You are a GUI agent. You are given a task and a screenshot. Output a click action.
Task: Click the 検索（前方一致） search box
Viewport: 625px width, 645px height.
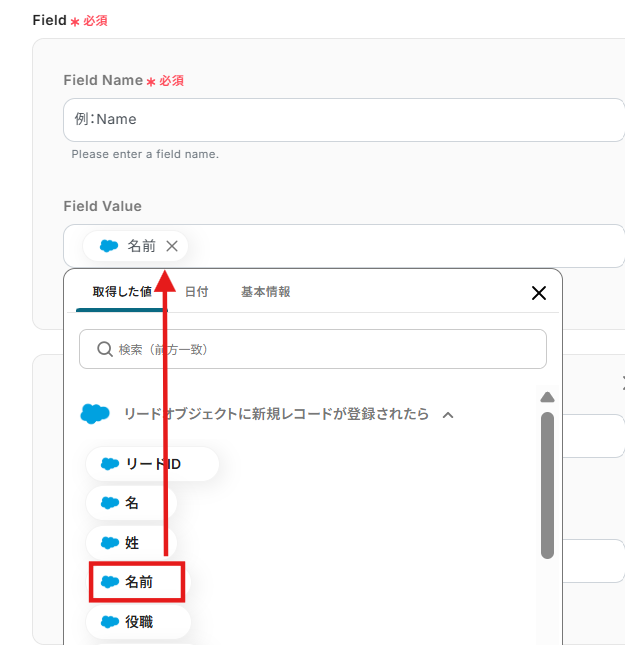313,349
